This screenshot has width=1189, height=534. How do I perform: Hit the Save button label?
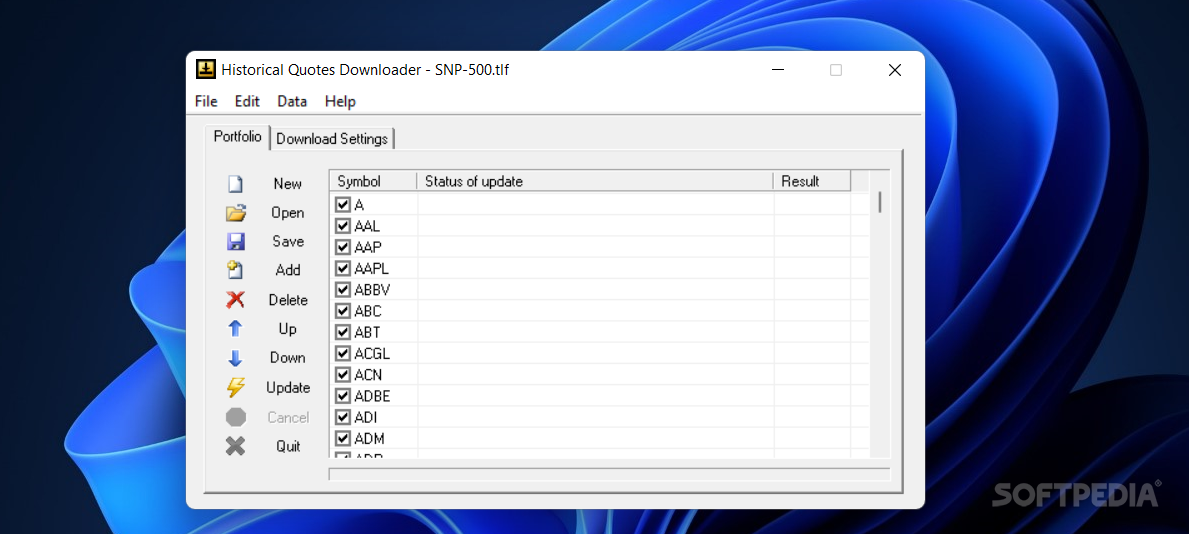(x=288, y=241)
